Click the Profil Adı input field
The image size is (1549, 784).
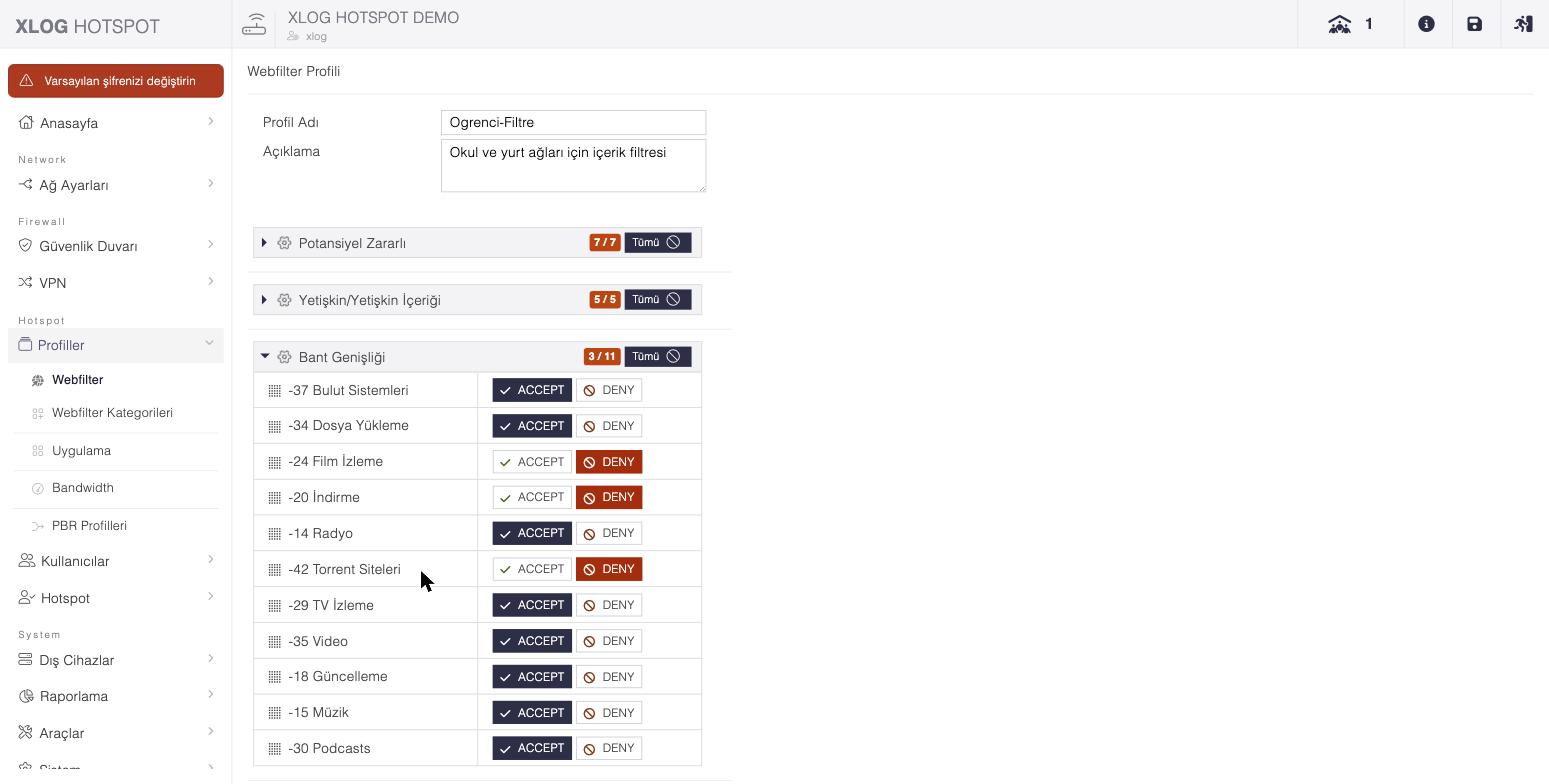(x=573, y=122)
